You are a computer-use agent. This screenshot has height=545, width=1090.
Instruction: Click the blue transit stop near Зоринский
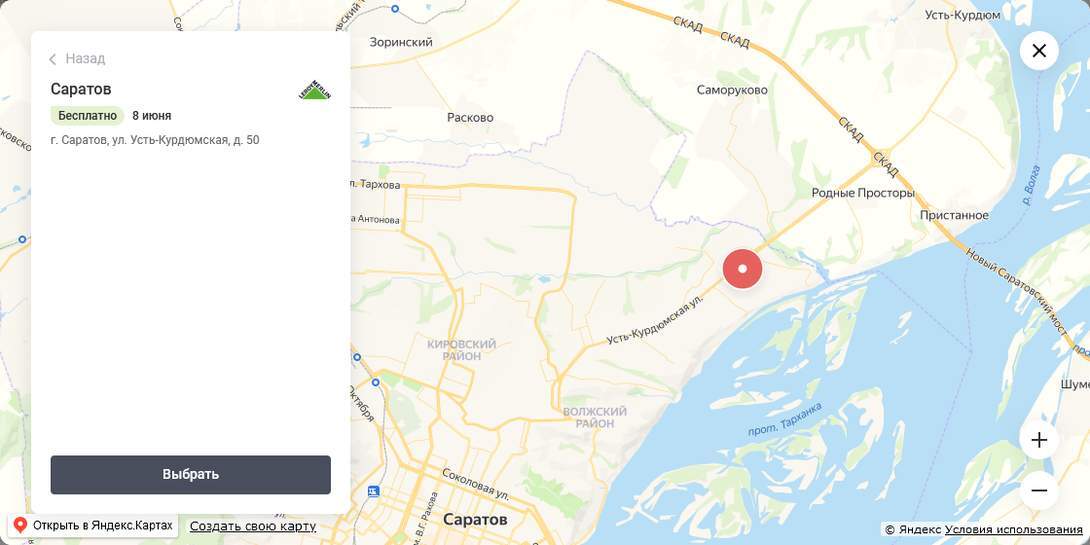tap(395, 9)
